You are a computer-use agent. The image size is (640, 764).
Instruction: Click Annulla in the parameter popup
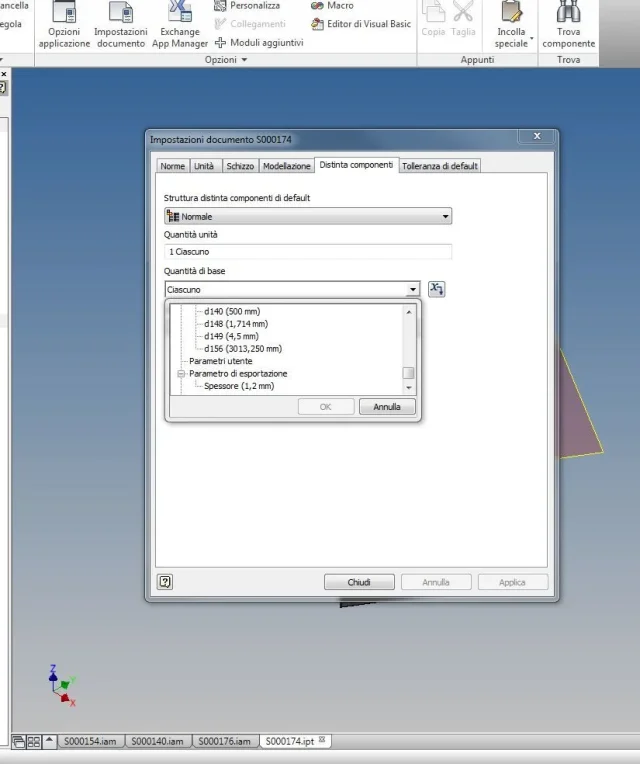pyautogui.click(x=387, y=406)
